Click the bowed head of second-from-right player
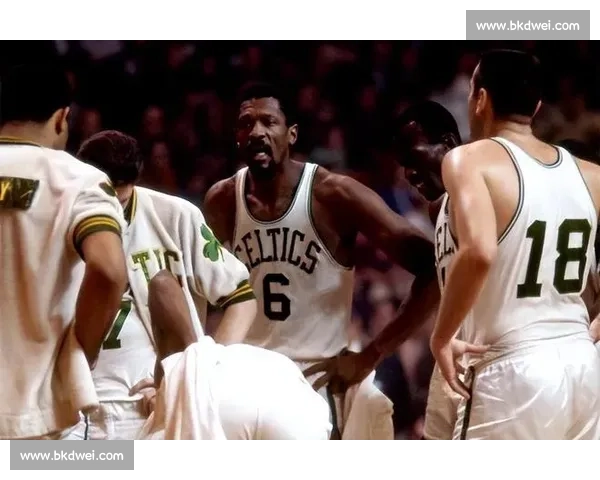 pyautogui.click(x=422, y=150)
